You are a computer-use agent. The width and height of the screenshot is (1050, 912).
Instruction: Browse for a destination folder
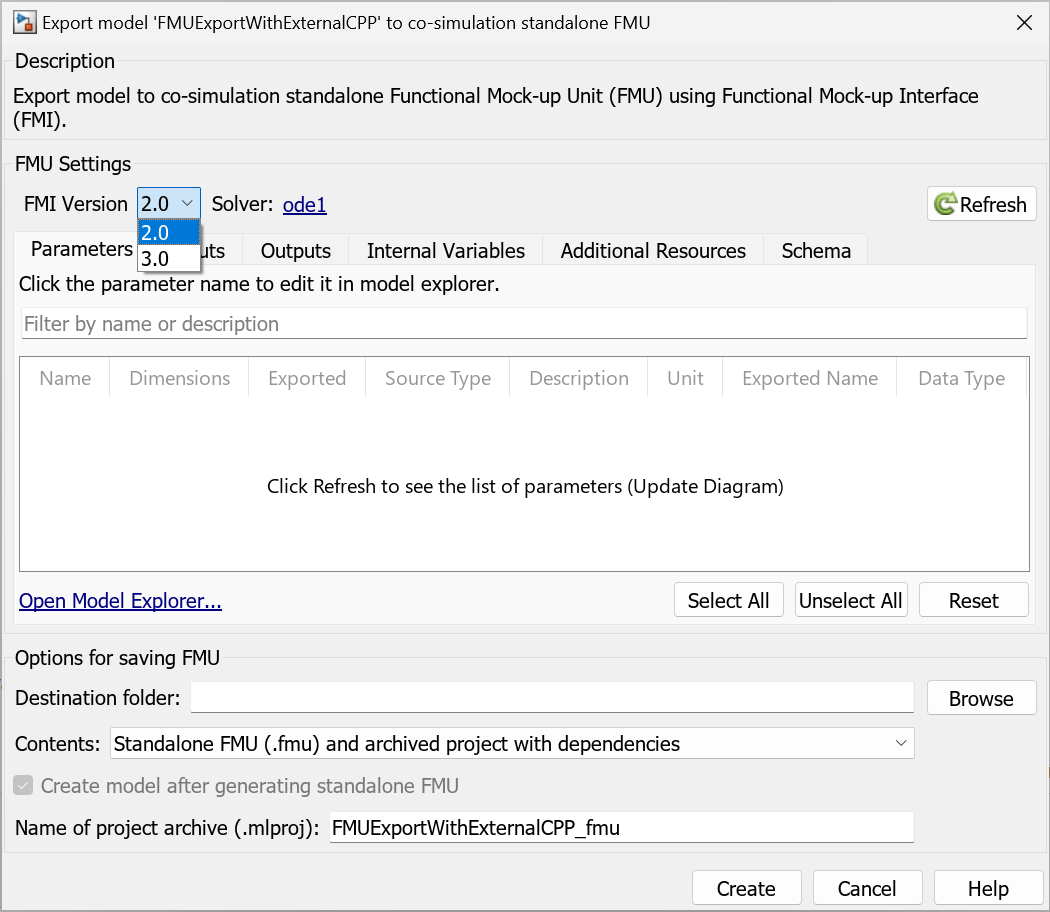coord(980,698)
